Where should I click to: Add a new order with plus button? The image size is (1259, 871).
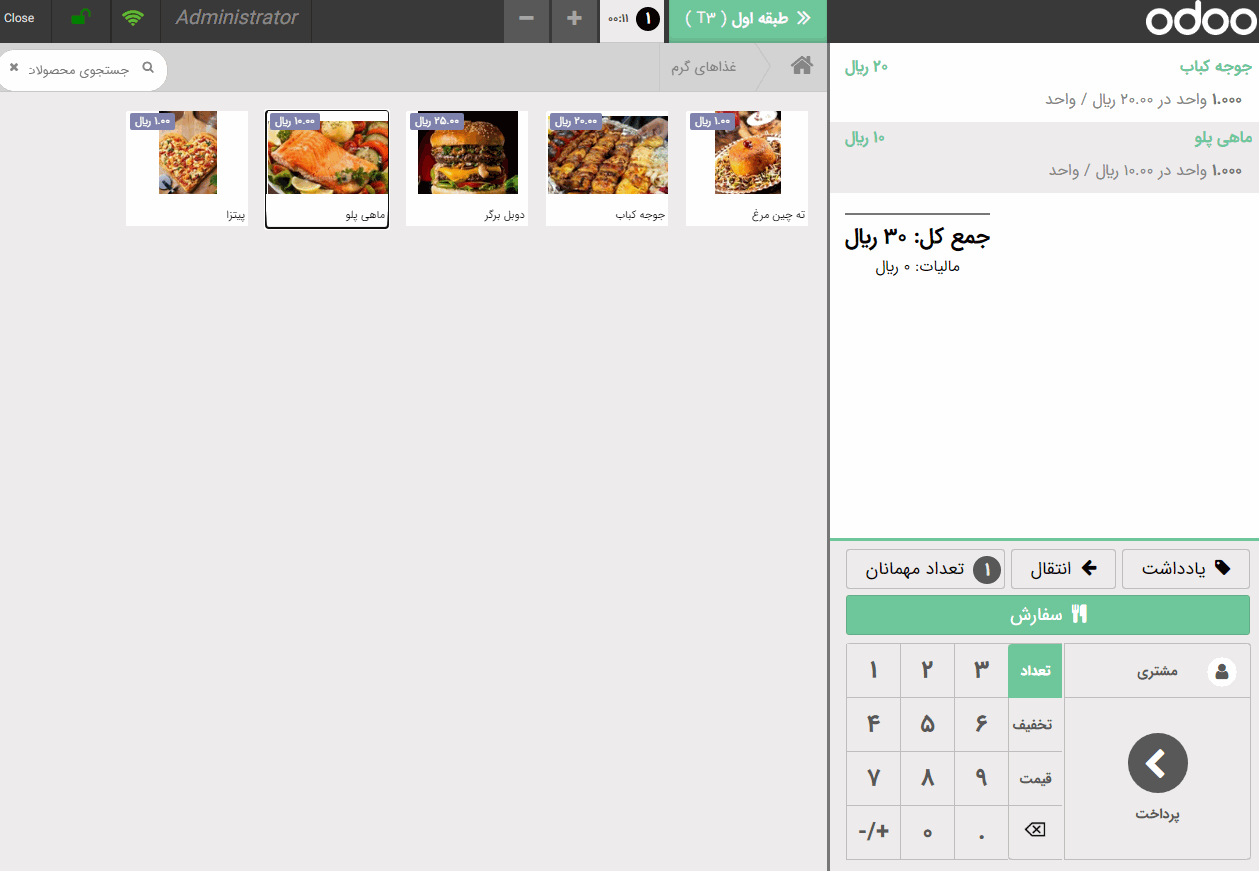point(574,20)
